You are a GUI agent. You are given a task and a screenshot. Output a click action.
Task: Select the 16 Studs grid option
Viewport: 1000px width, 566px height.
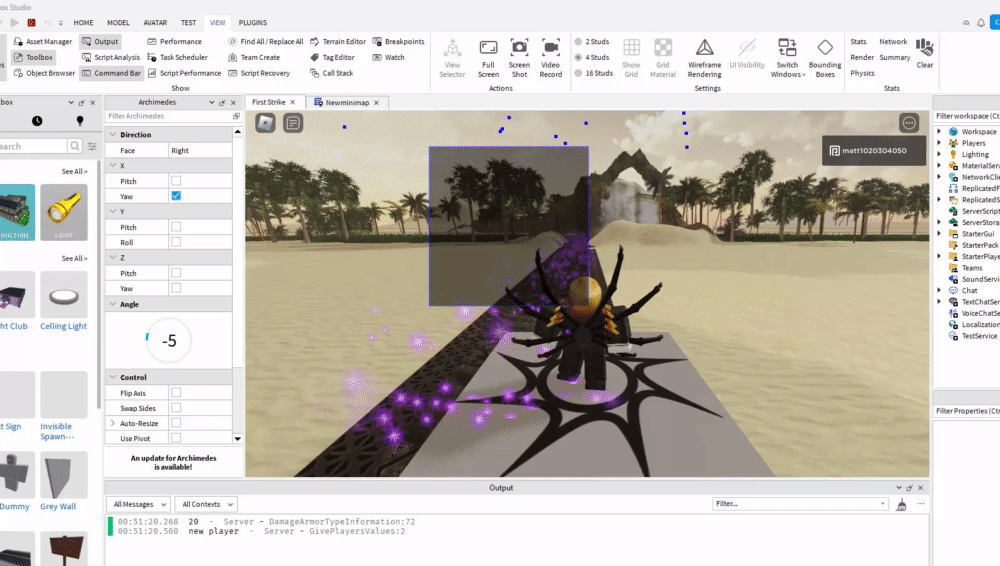coord(593,73)
